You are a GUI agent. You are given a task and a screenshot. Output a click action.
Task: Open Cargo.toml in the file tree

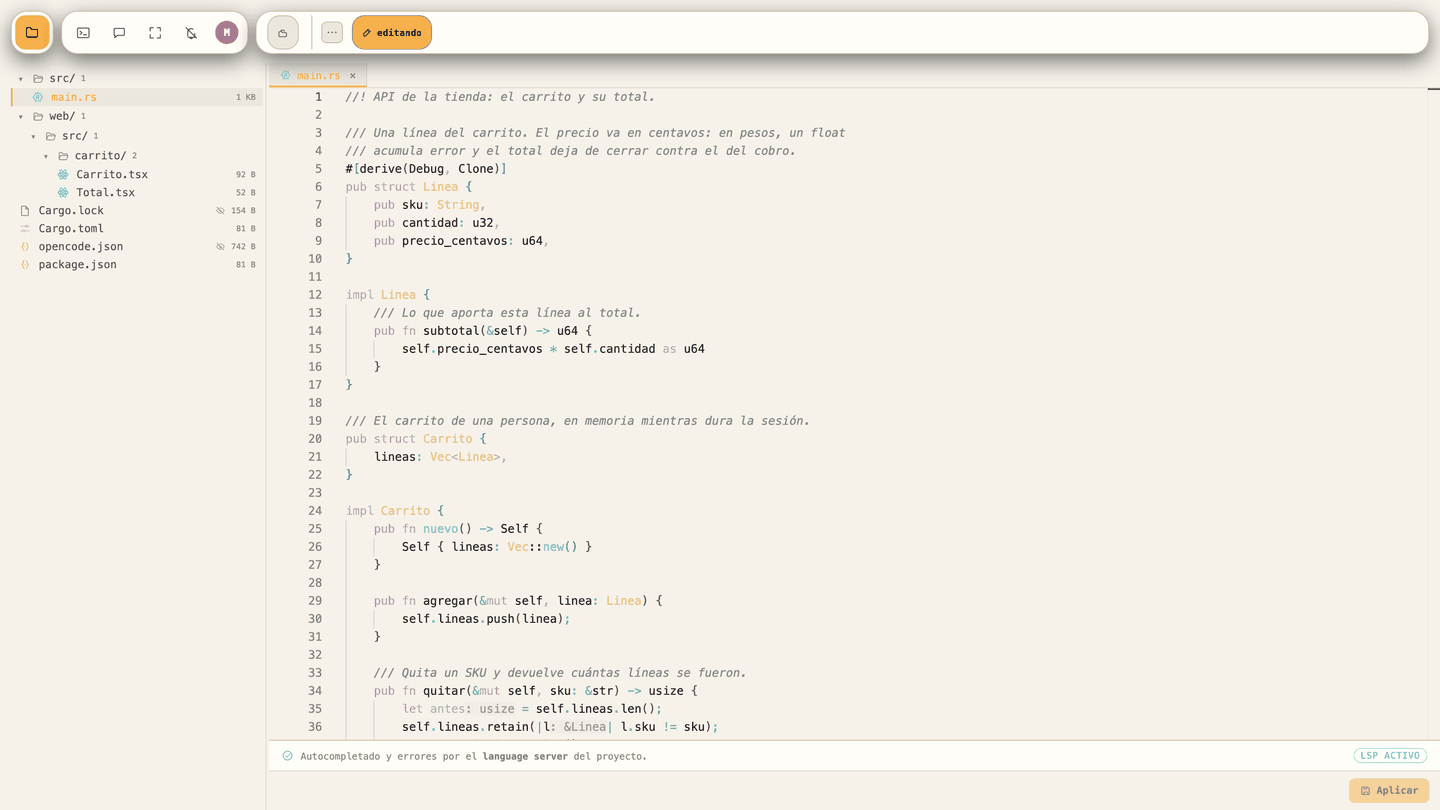point(136,228)
